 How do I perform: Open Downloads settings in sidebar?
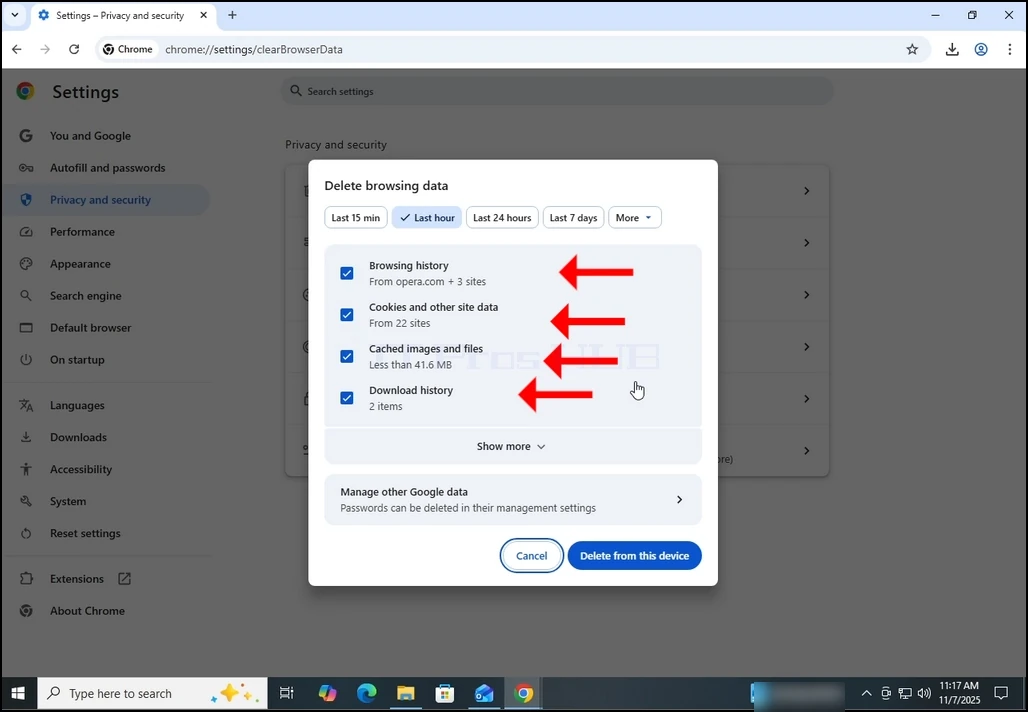tap(78, 437)
